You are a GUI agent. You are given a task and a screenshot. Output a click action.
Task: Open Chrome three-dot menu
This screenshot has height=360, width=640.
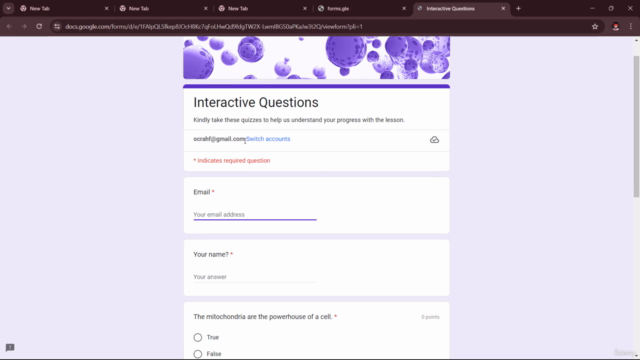(x=631, y=27)
